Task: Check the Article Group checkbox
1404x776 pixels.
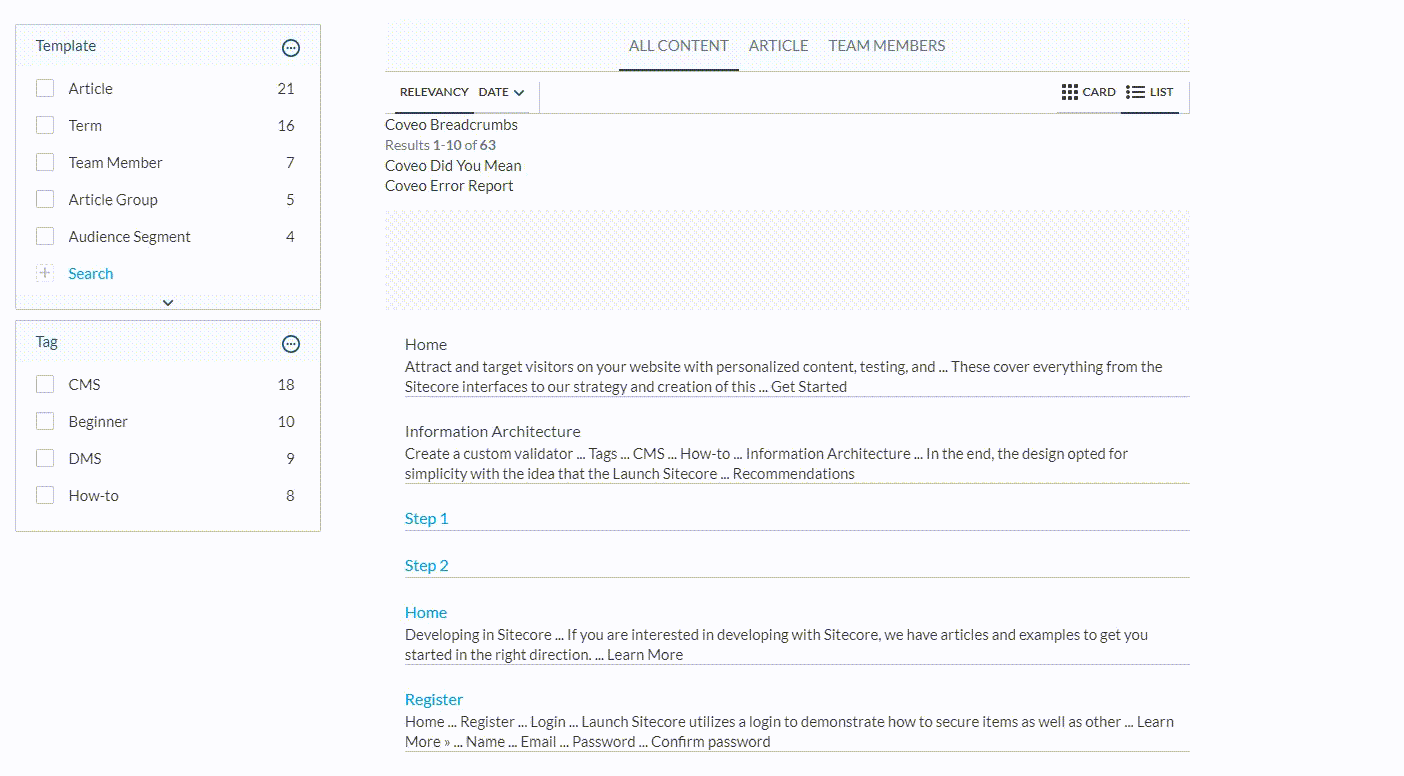Action: pos(45,200)
